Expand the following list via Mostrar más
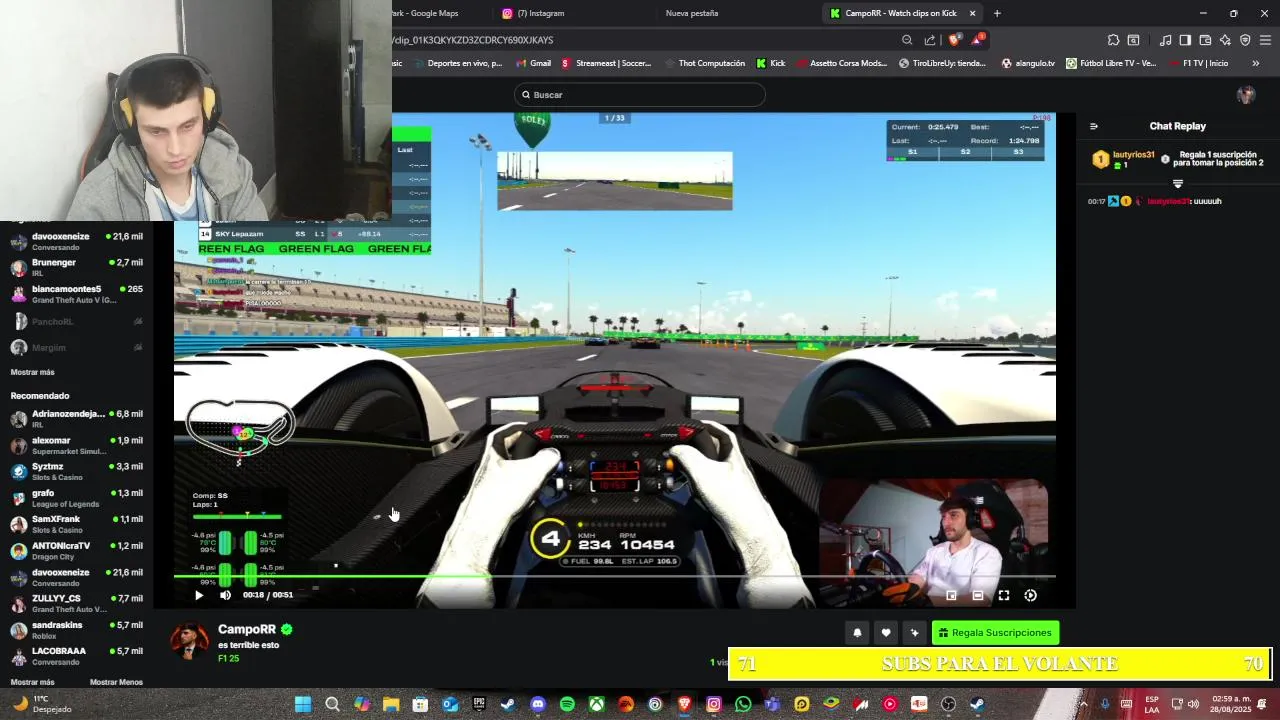 [x=32, y=372]
